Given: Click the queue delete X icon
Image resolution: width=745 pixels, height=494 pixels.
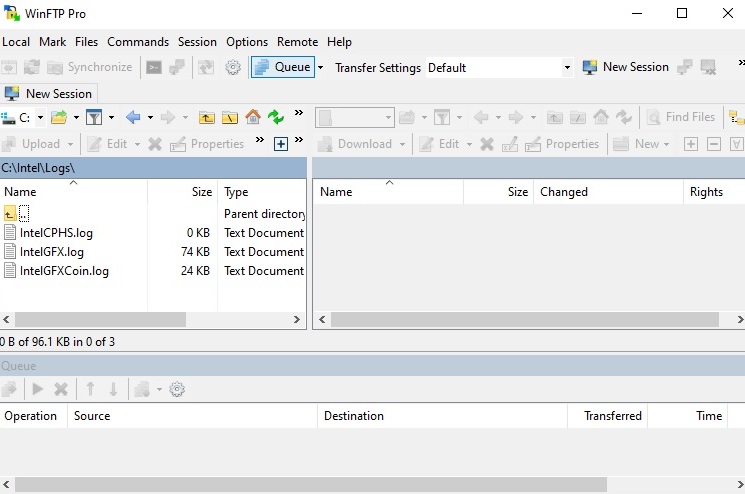Looking at the screenshot, I should point(61,390).
